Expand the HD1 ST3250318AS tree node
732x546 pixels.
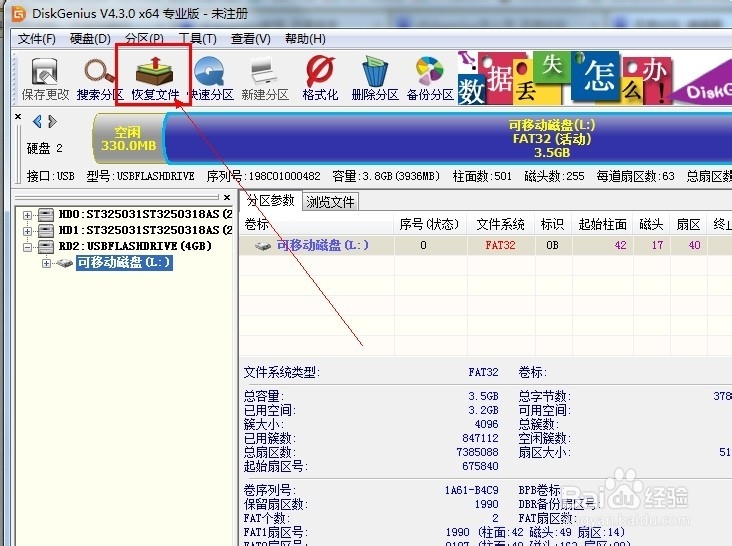[28, 231]
